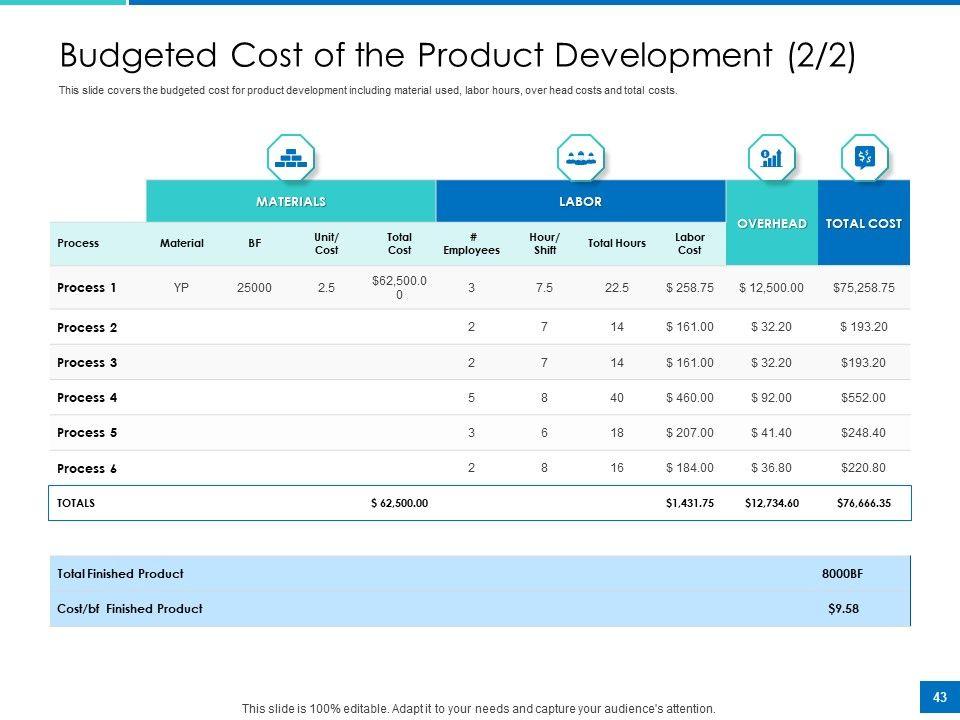Screen dimensions: 960x720
Task: Click the slide number 43 badge
Action: tap(939, 697)
